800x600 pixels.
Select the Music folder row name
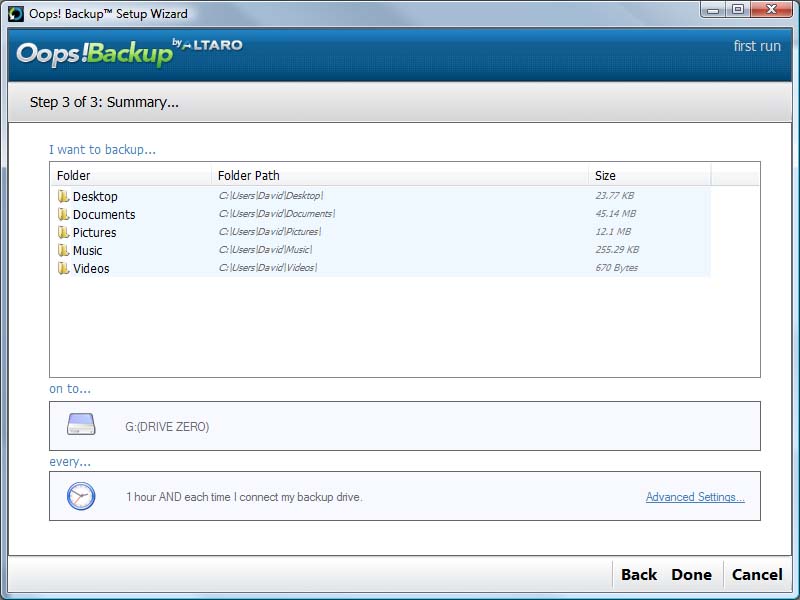pyautogui.click(x=87, y=251)
